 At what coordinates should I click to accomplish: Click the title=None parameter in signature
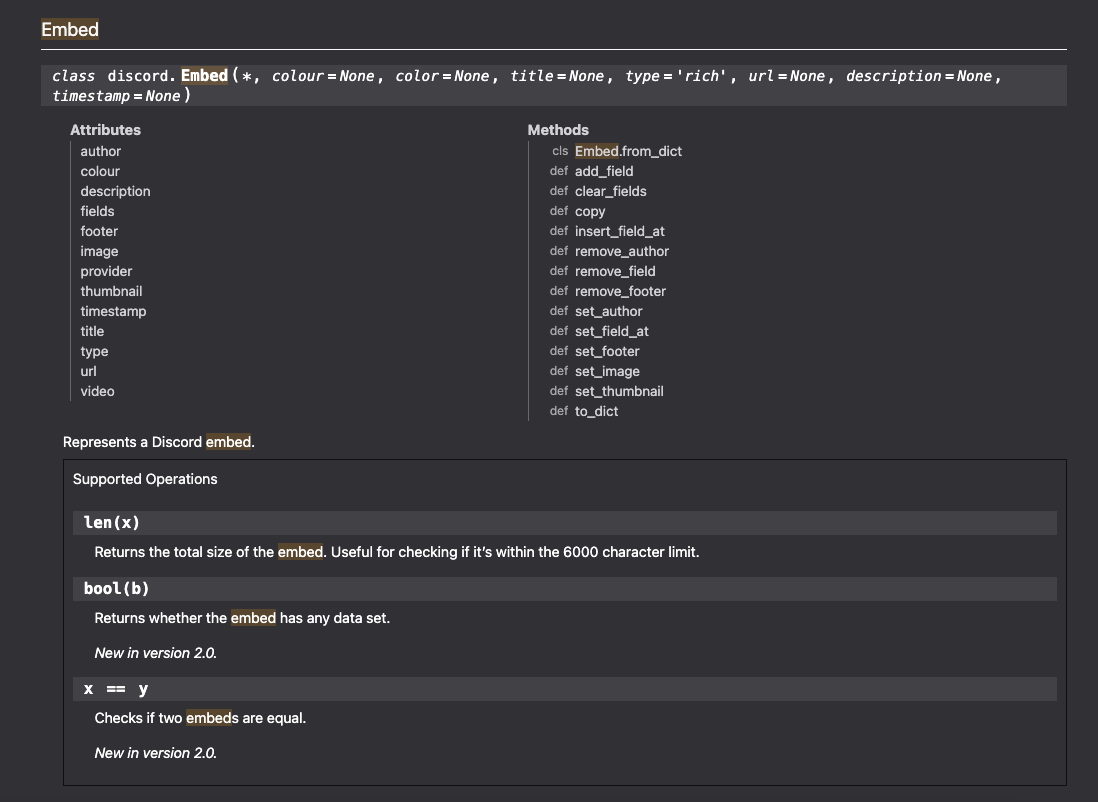click(x=557, y=76)
